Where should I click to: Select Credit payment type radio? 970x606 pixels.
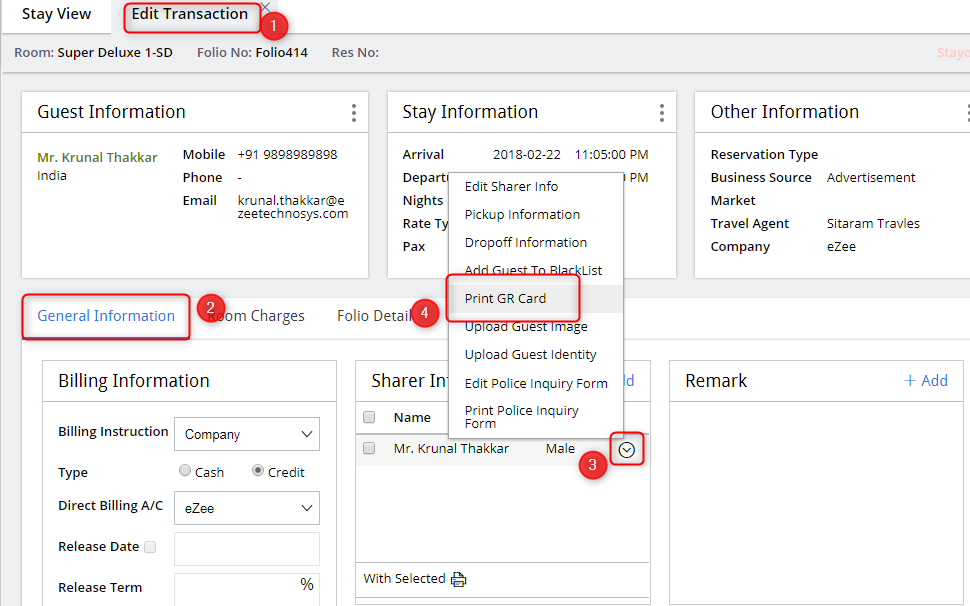tap(258, 471)
